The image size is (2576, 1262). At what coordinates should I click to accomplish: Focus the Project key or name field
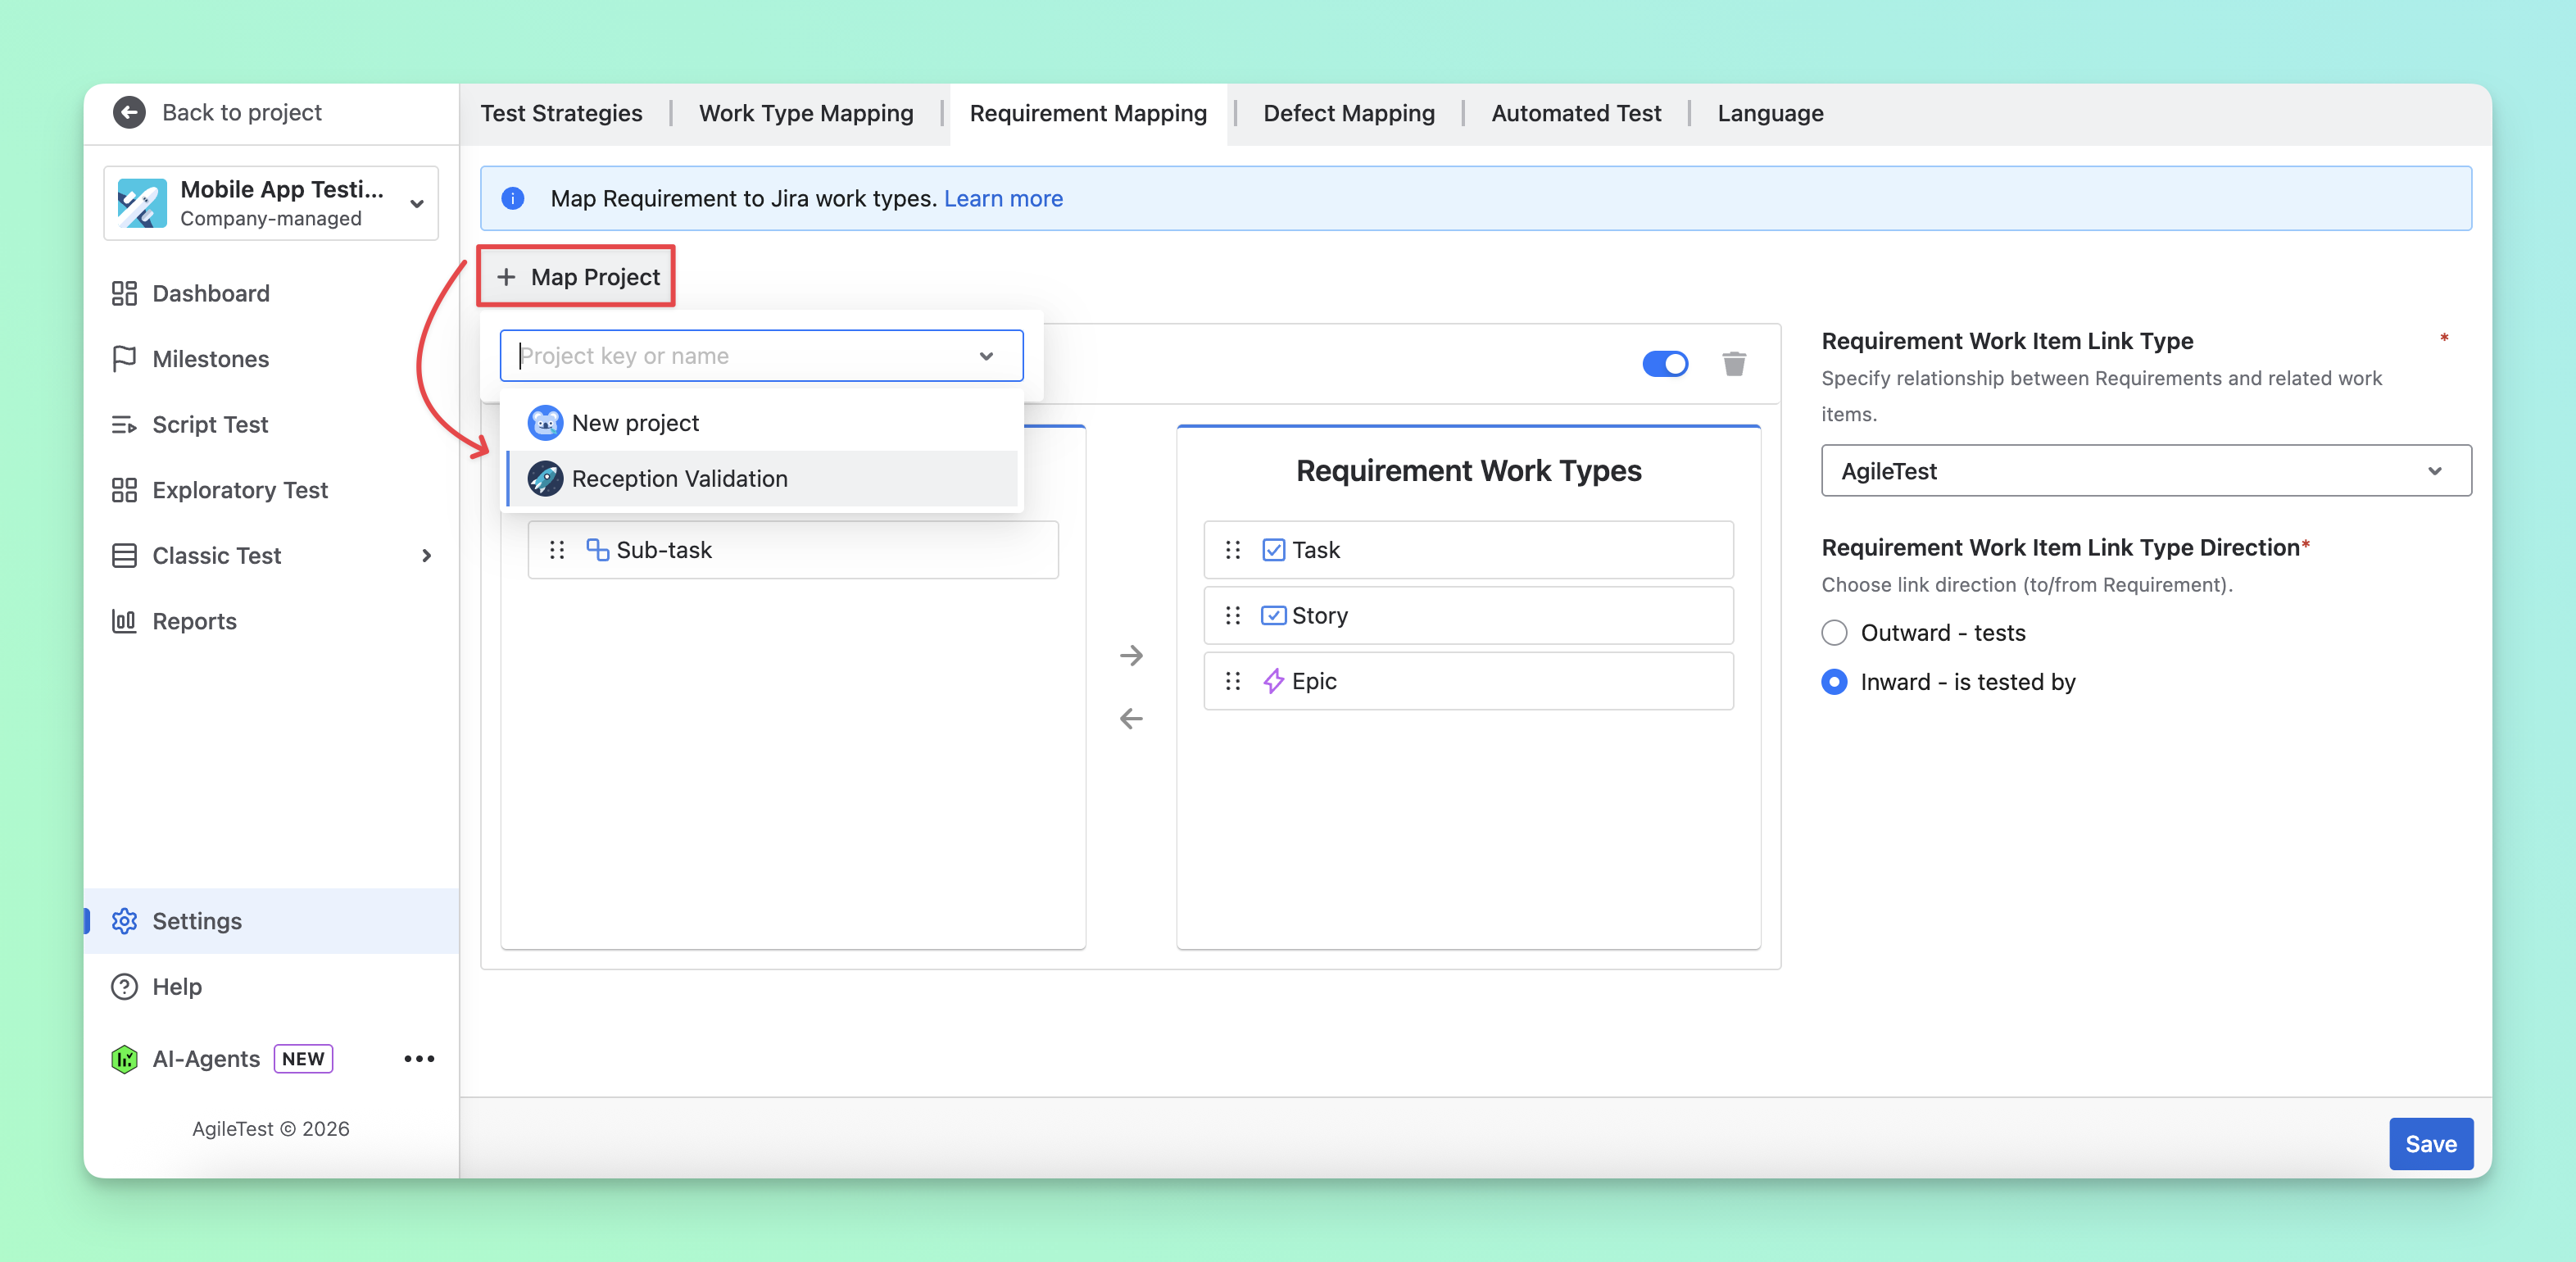coord(762,355)
